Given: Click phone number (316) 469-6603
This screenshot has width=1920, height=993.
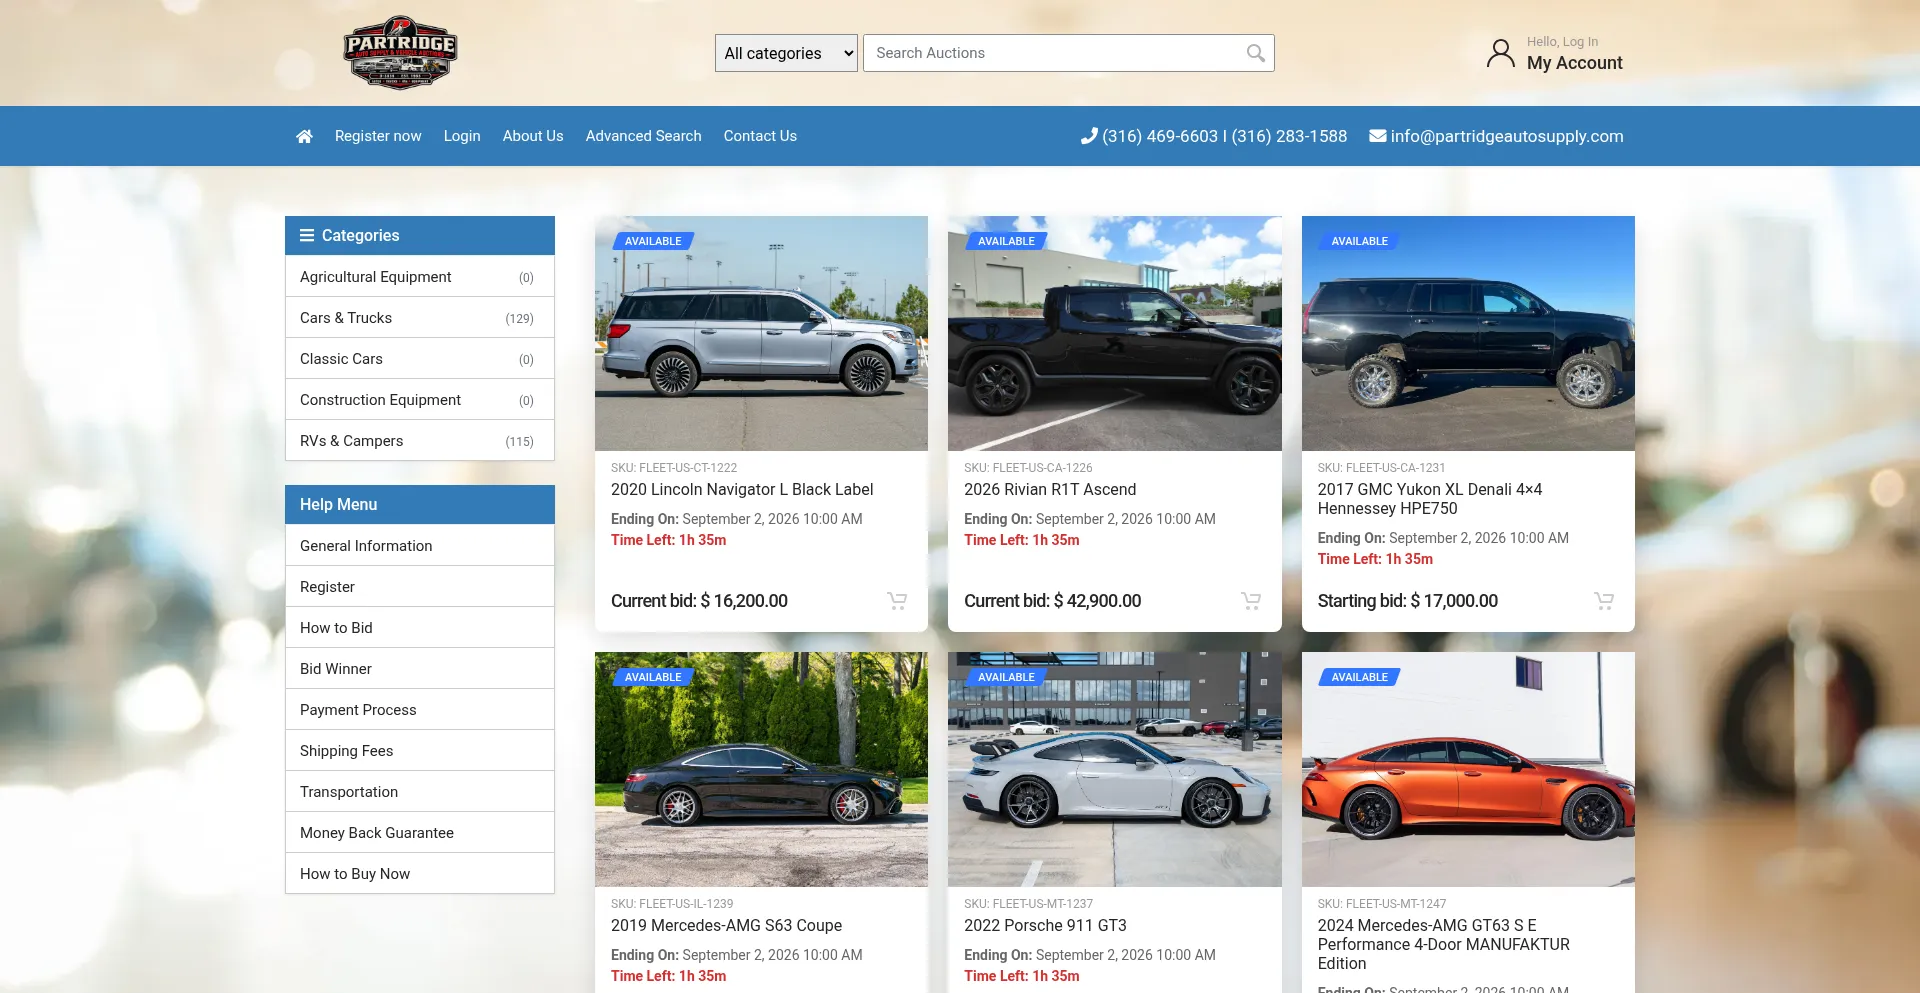Looking at the screenshot, I should click(x=1160, y=136).
